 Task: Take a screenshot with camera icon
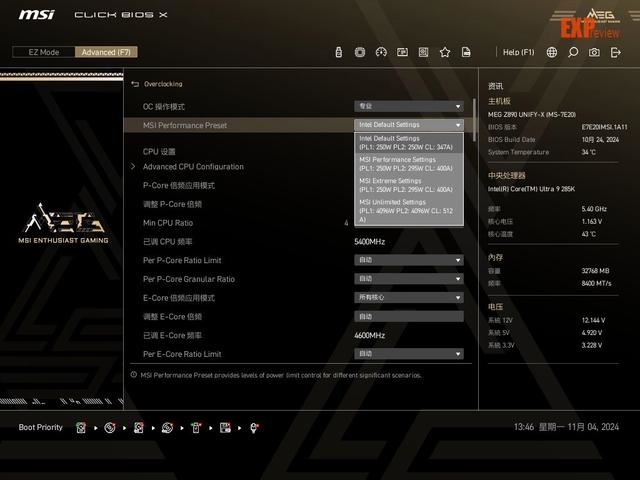pos(594,52)
